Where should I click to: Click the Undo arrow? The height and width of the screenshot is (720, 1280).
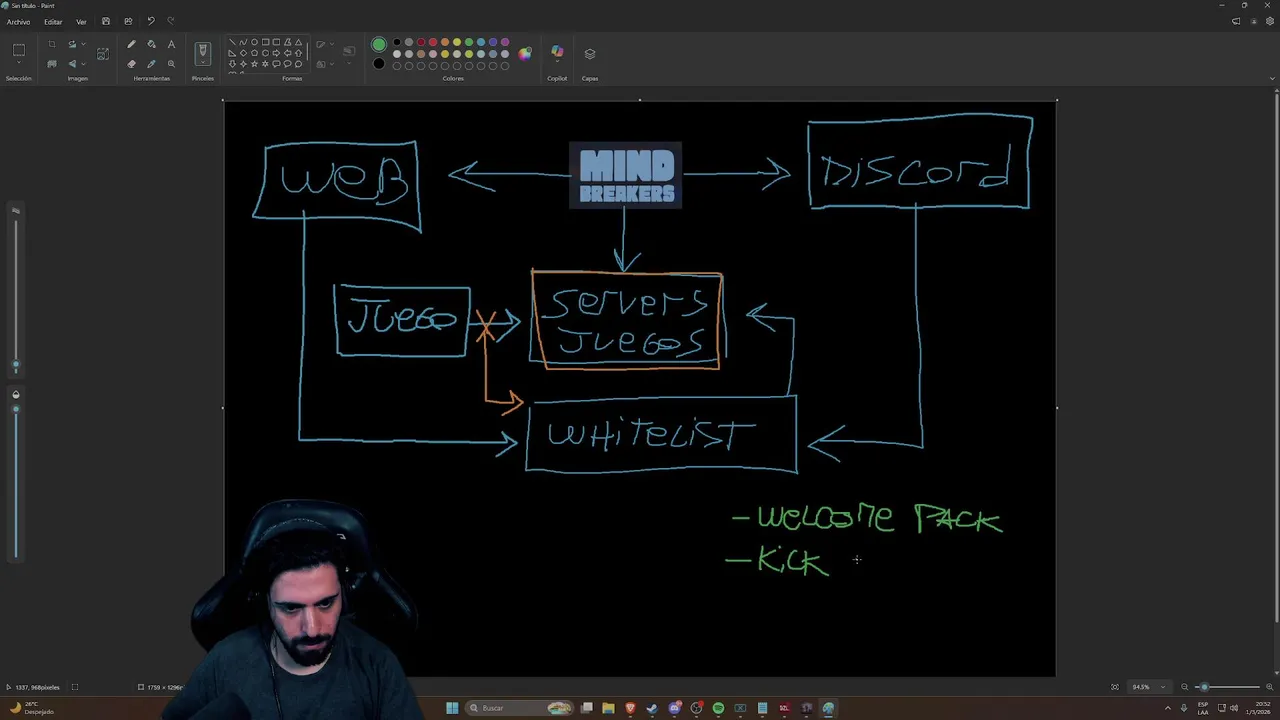pos(150,21)
